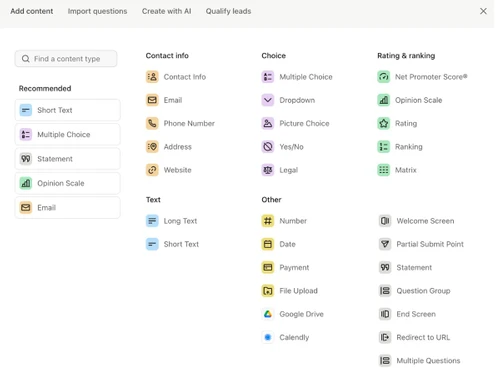Go to the Qualify leads tab
This screenshot has width=500, height=375.
[x=228, y=11]
